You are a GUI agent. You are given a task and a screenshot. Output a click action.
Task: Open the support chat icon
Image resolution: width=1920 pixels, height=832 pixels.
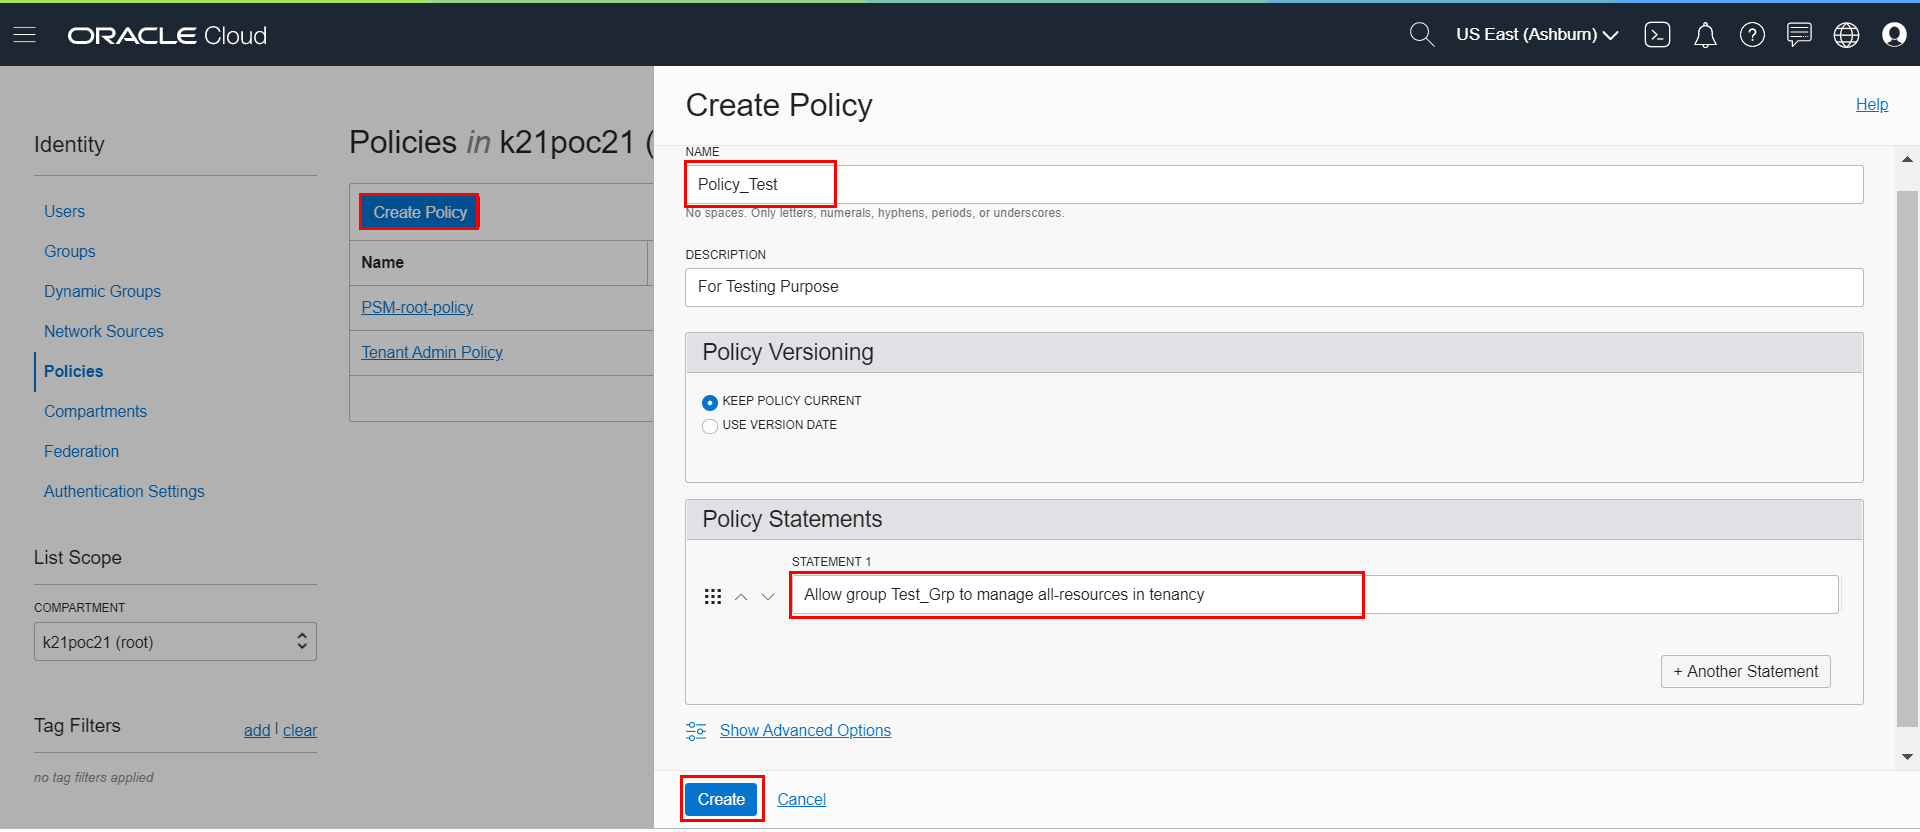pyautogui.click(x=1799, y=35)
